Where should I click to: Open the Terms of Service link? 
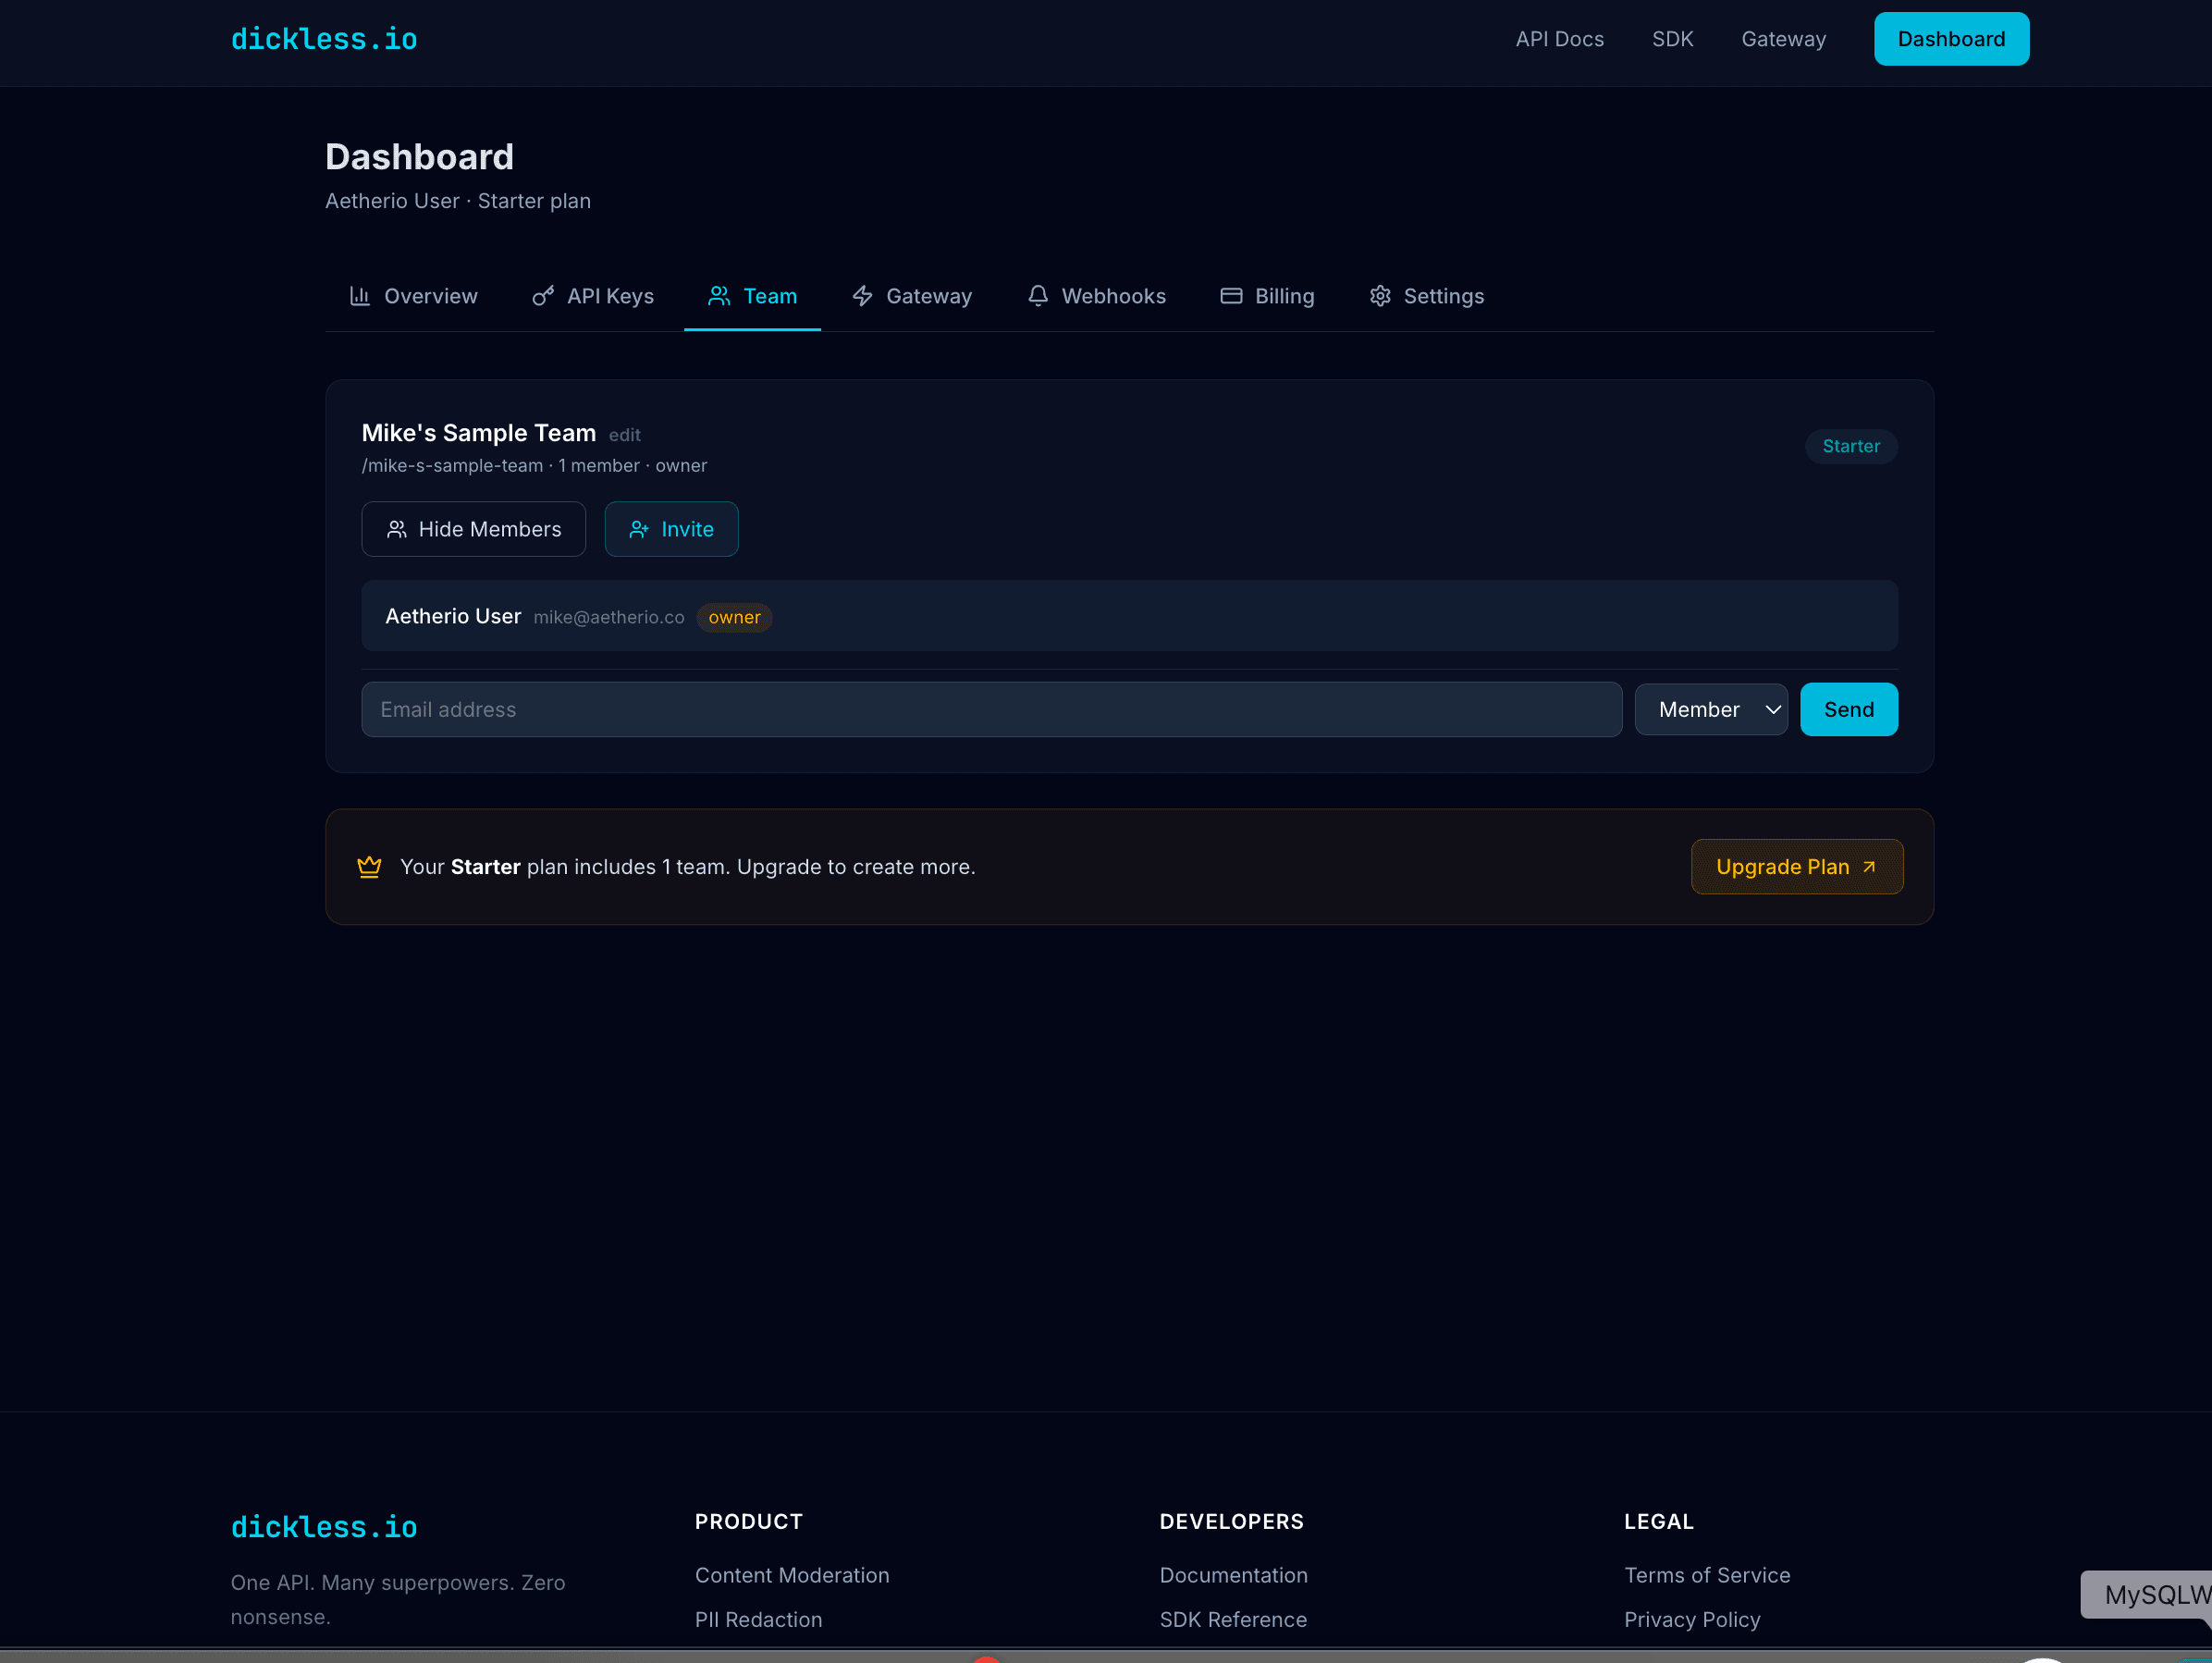(x=1707, y=1575)
